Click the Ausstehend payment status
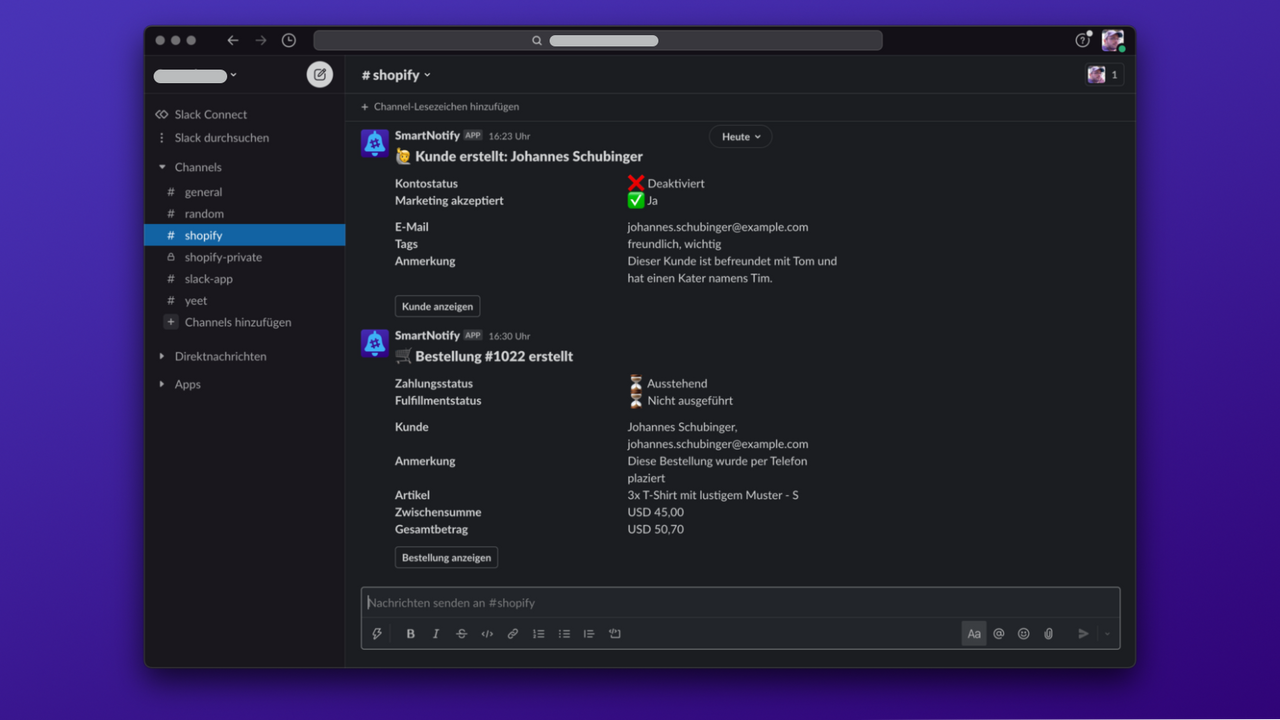Image resolution: width=1280 pixels, height=720 pixels. tap(677, 383)
